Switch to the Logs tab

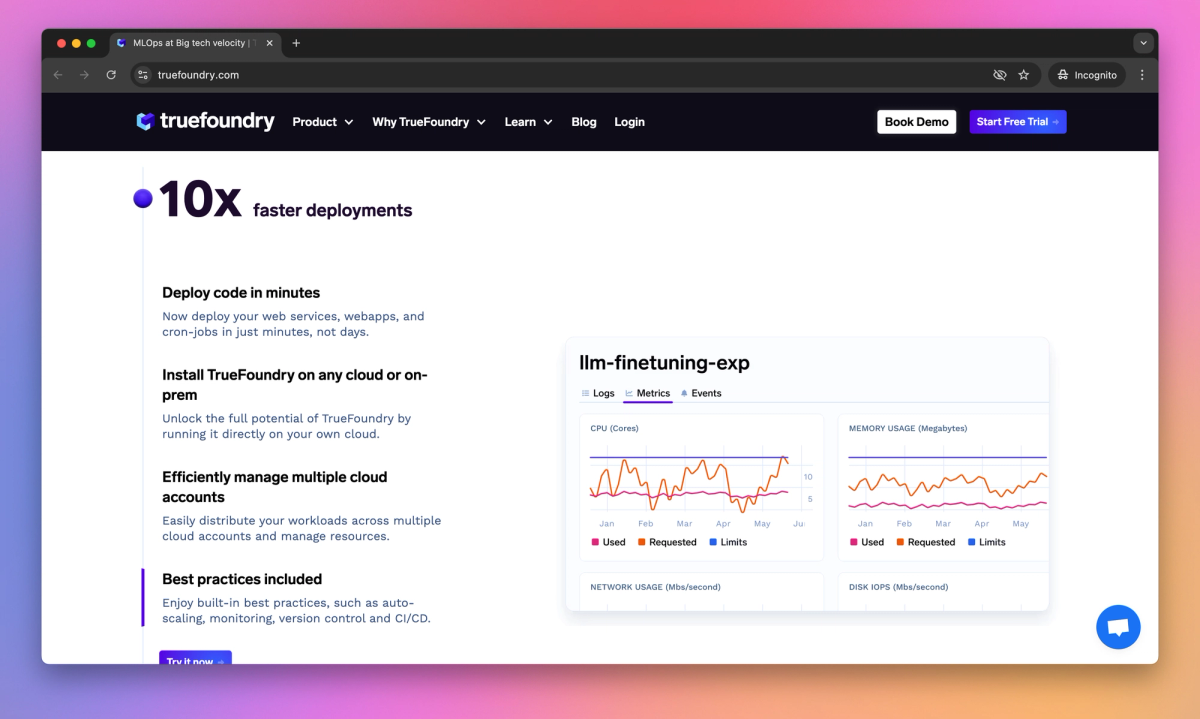(598, 393)
